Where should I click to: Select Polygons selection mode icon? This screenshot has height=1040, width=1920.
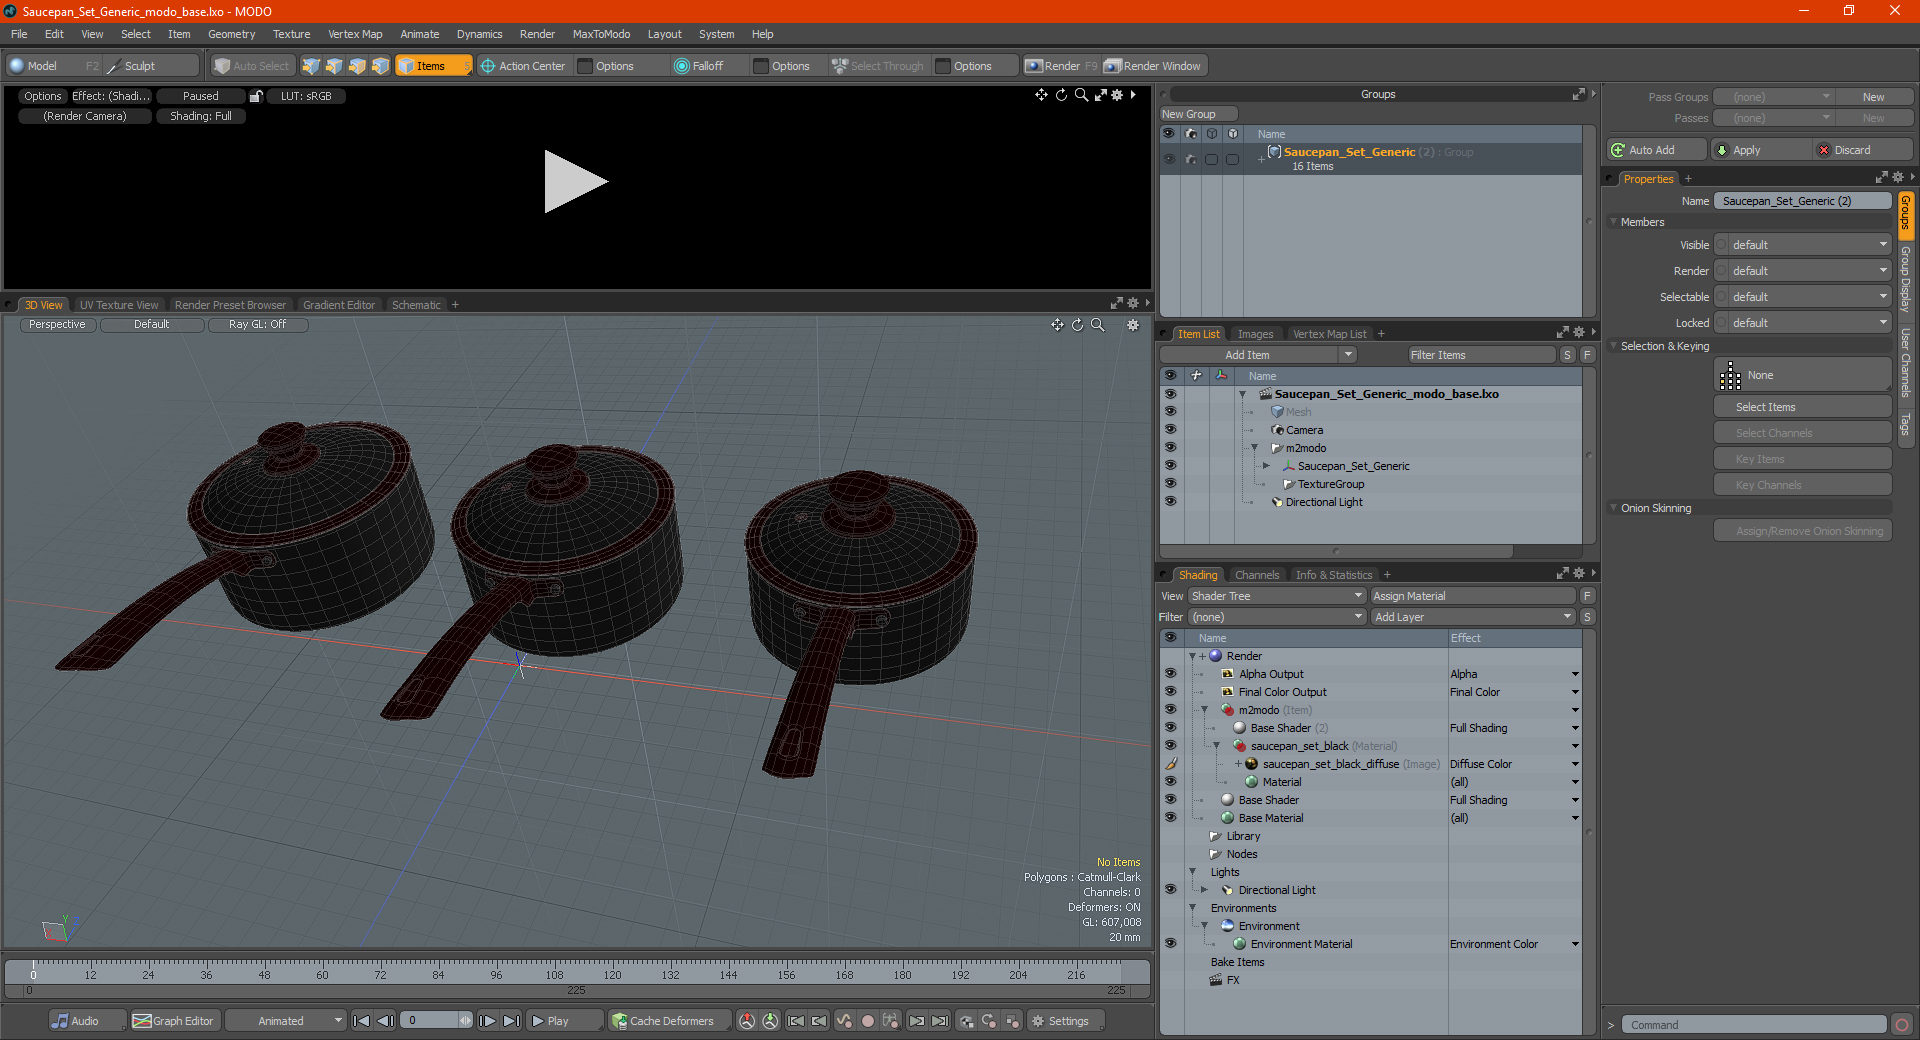357,66
